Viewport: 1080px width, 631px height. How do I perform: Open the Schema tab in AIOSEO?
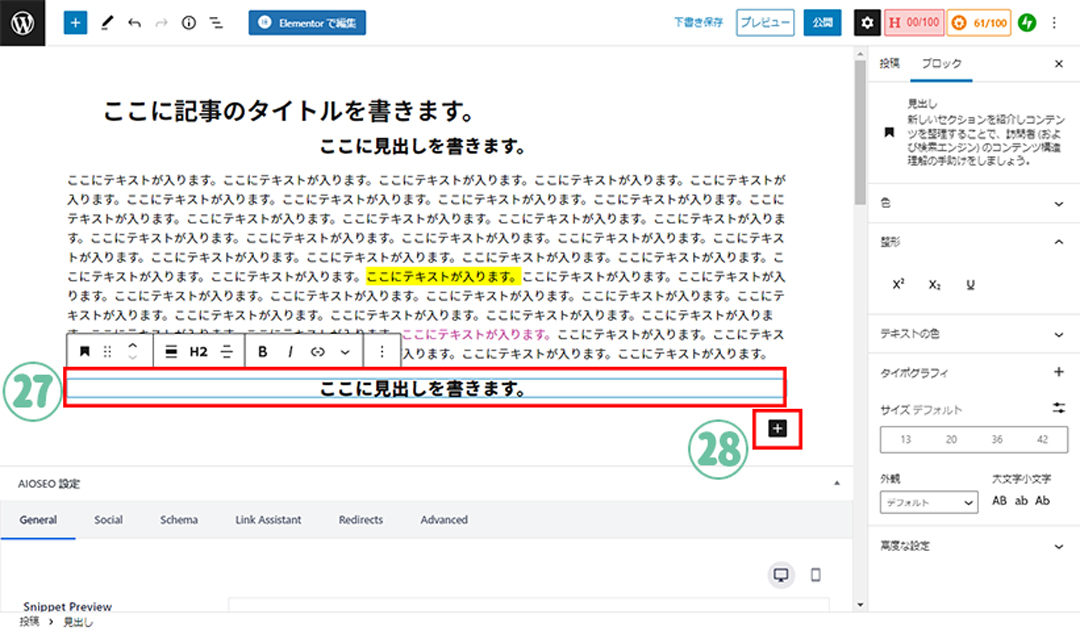pos(178,520)
